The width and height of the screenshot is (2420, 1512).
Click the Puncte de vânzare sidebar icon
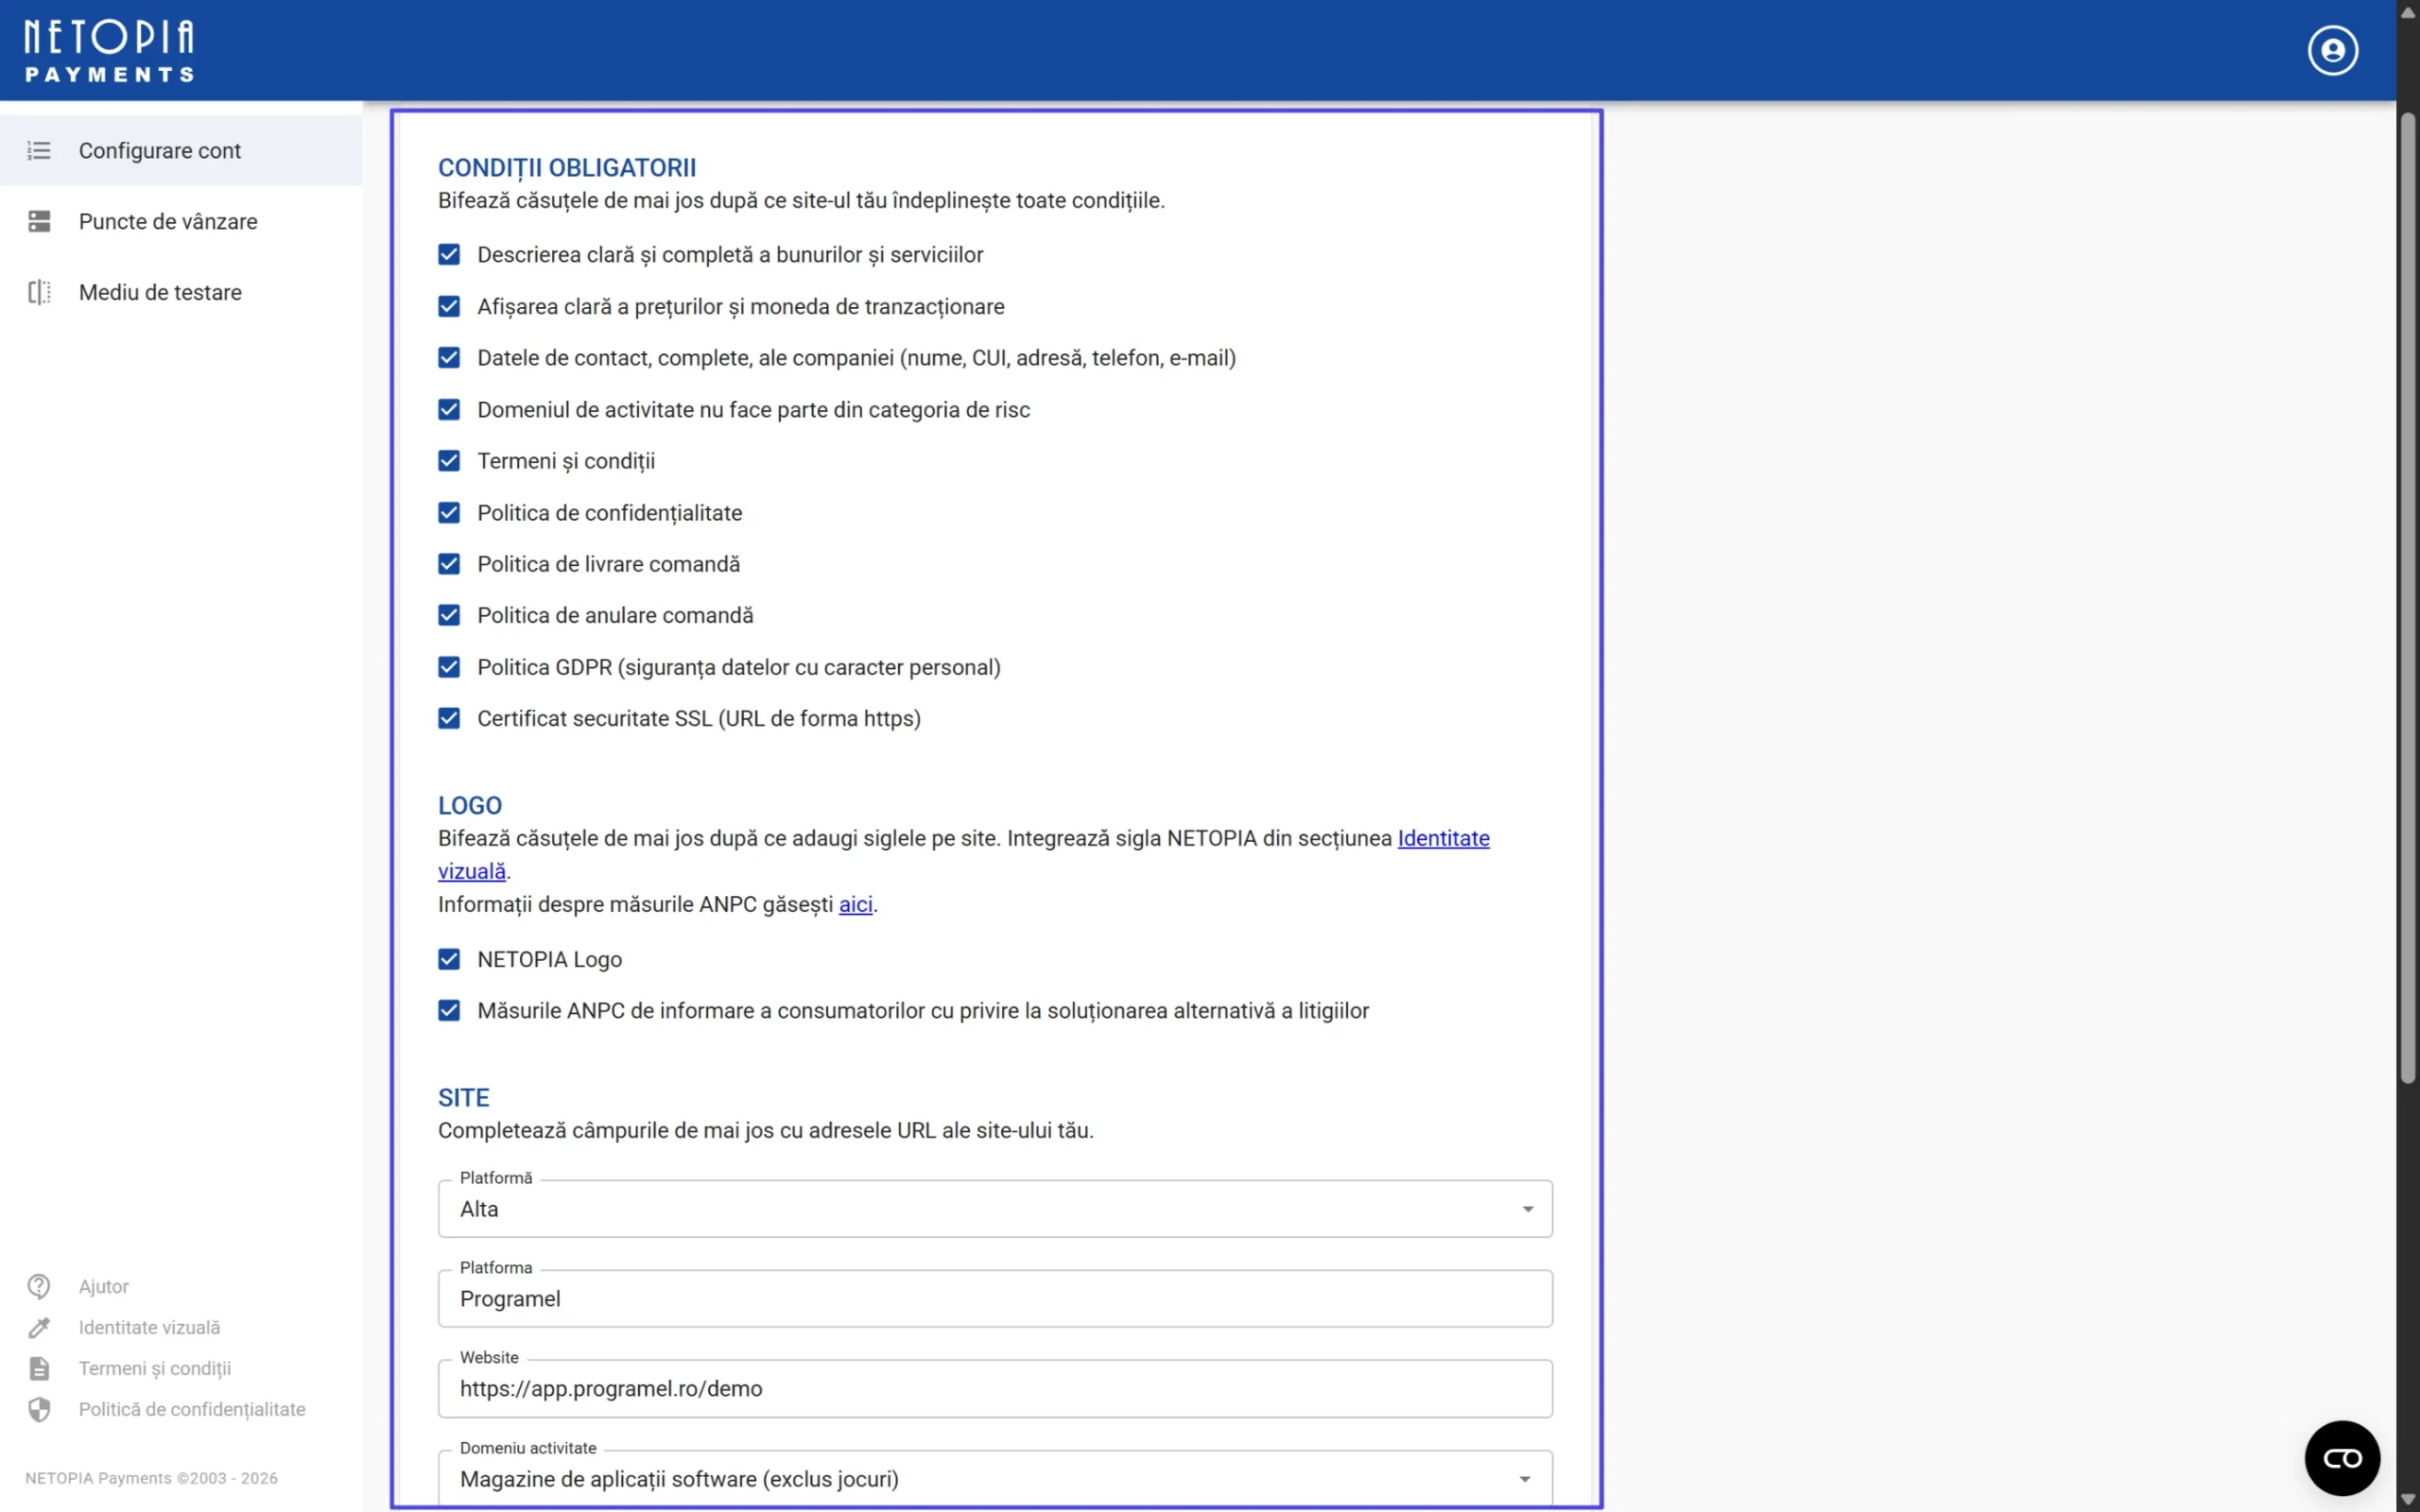39,222
